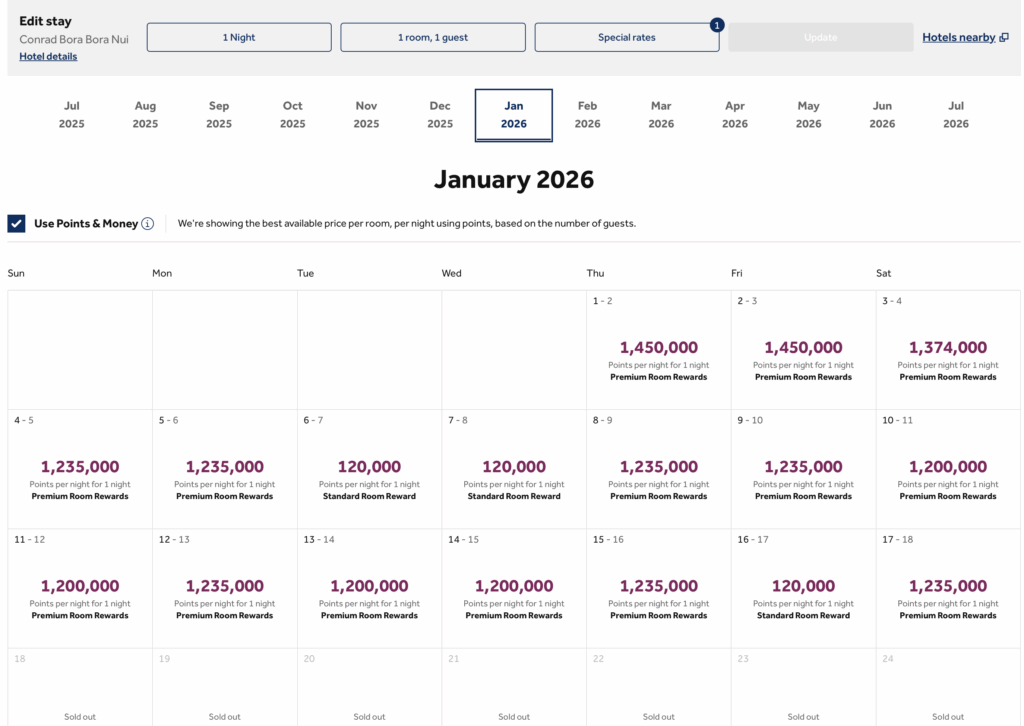Screen dimensions: 1024x726
Task: Switch to the Feb 2026 month tab
Action: pos(587,115)
